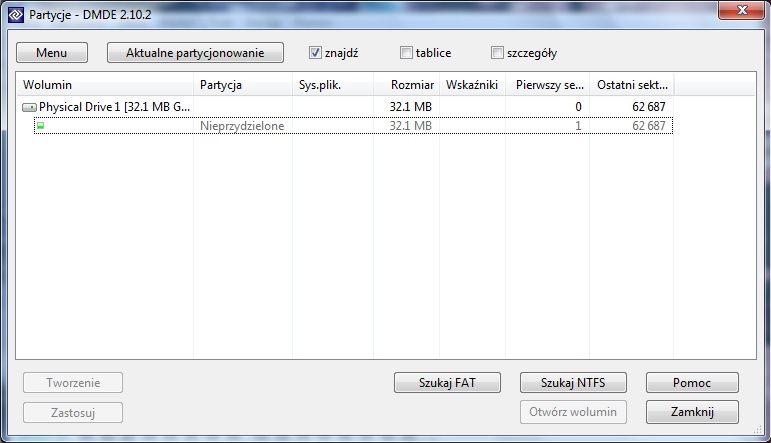
Task: Enable the szczegóły checkbox
Action: tap(497, 53)
